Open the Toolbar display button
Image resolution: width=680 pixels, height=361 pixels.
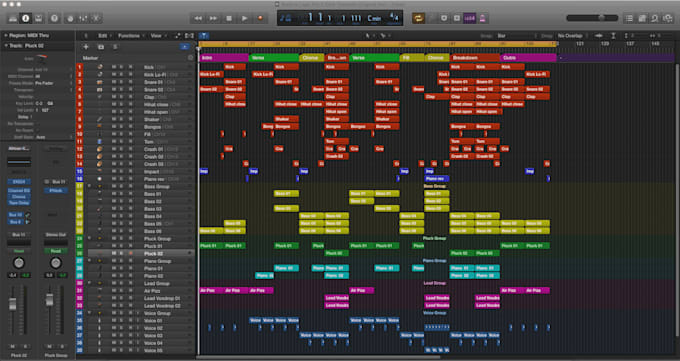(x=39, y=18)
